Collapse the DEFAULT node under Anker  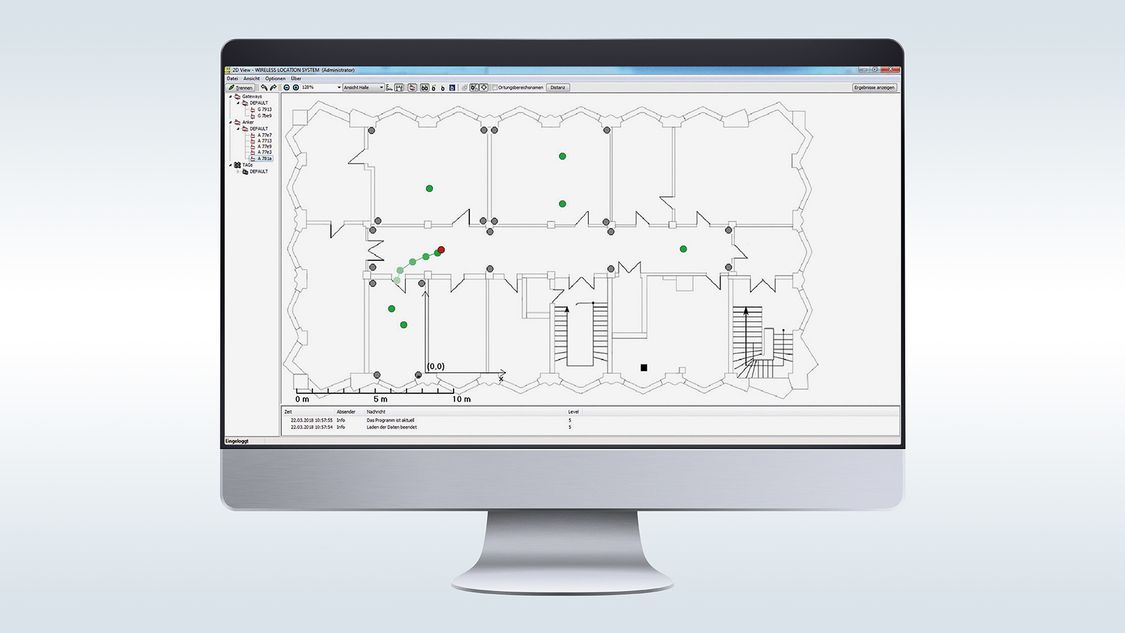[x=238, y=128]
